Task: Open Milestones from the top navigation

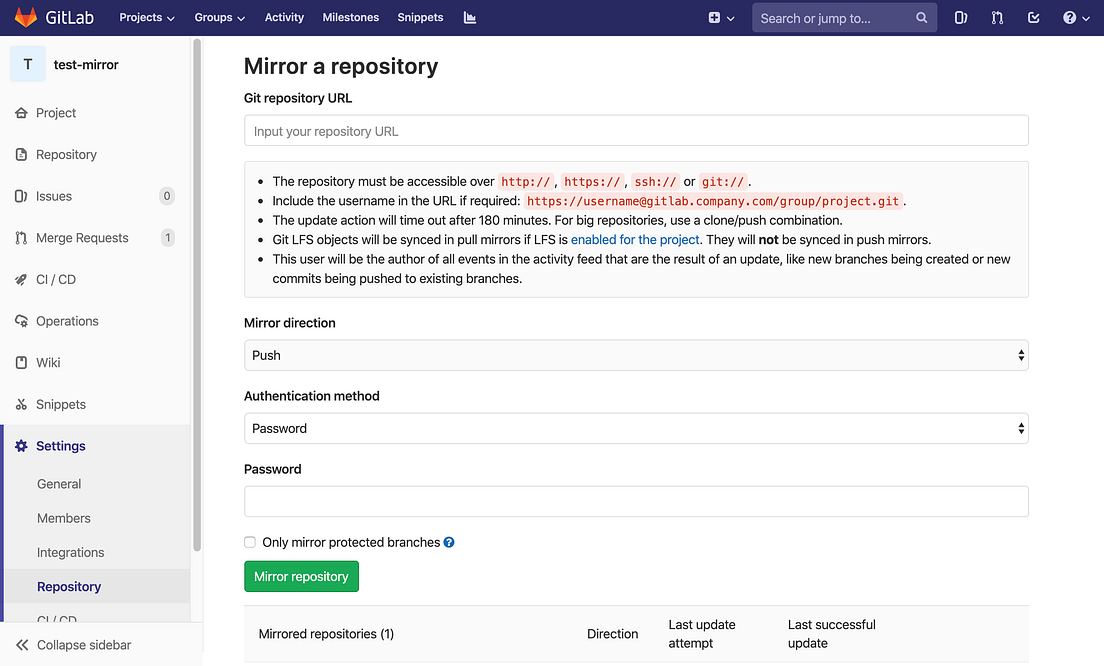Action: 351,17
